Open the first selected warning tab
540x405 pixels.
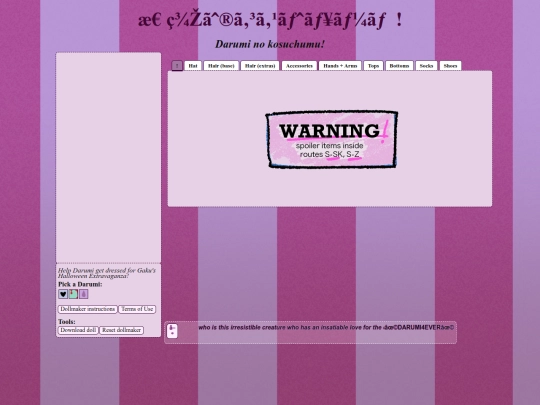pos(177,66)
